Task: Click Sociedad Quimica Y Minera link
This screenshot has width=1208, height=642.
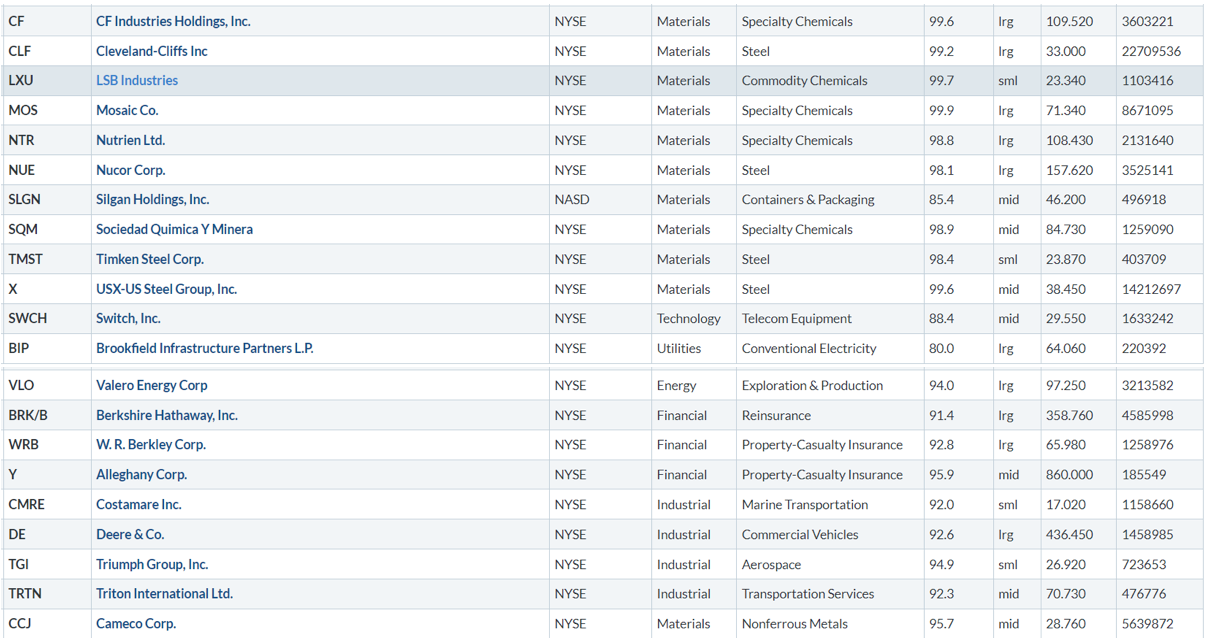Action: [174, 230]
